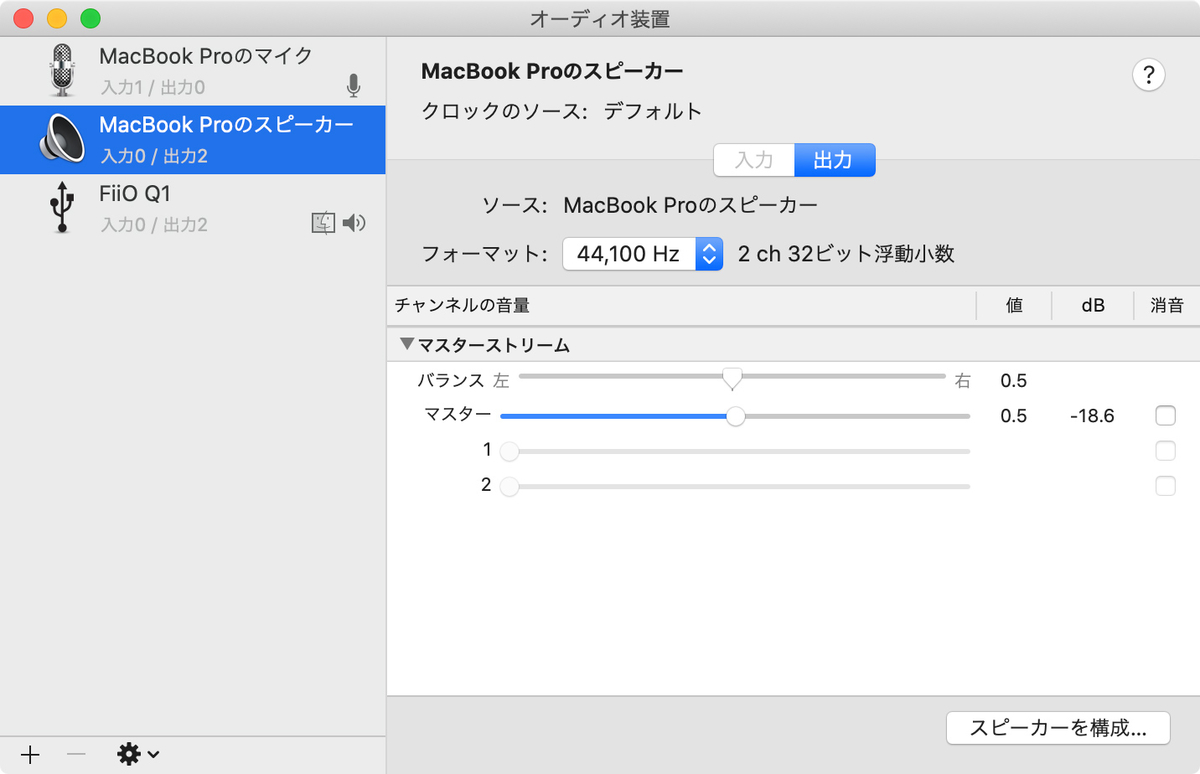This screenshot has height=774, width=1200.
Task: Toggle the マスター mute checkbox
Action: point(1165,415)
